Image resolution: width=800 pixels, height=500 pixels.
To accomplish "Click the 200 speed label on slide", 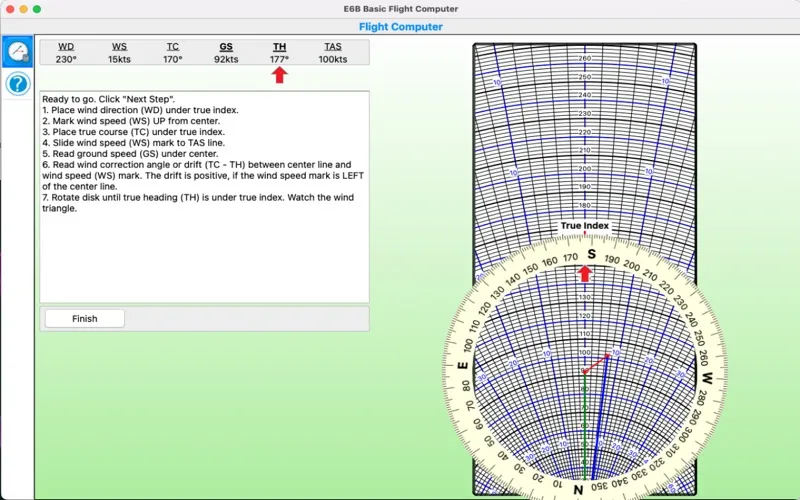I will click(x=585, y=168).
